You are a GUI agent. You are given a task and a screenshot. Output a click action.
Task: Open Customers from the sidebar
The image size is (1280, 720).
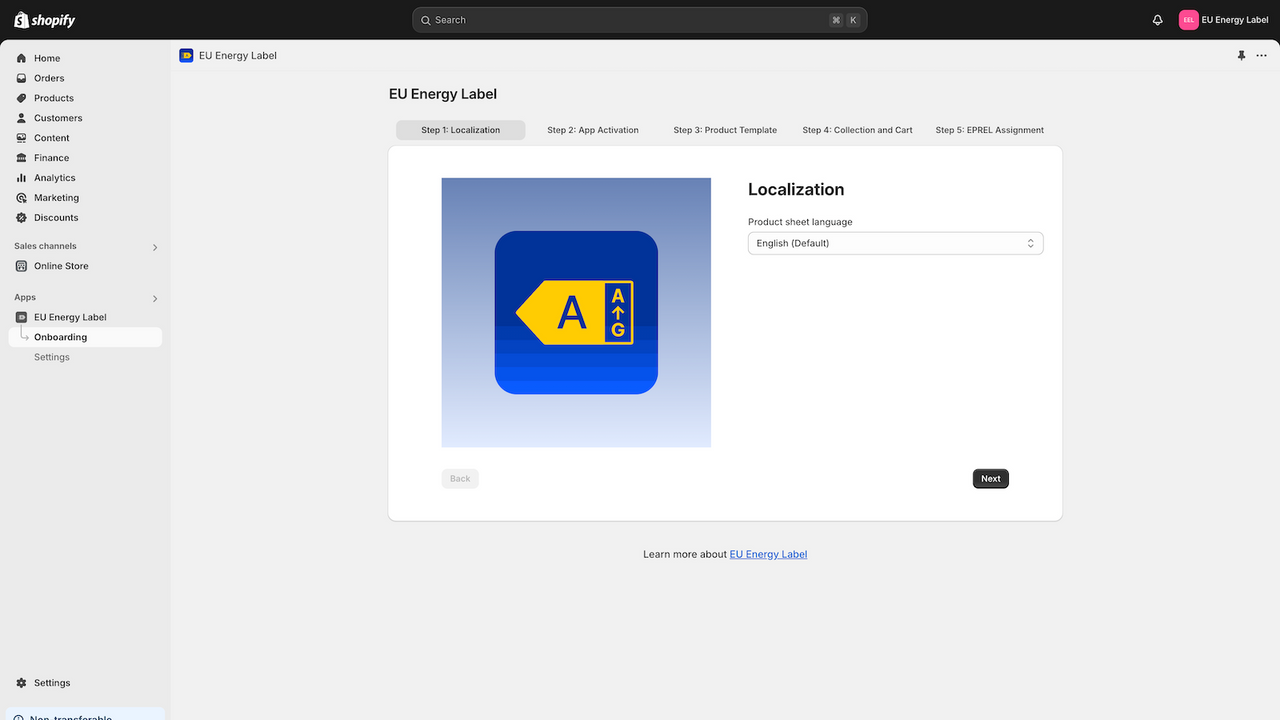point(57,118)
